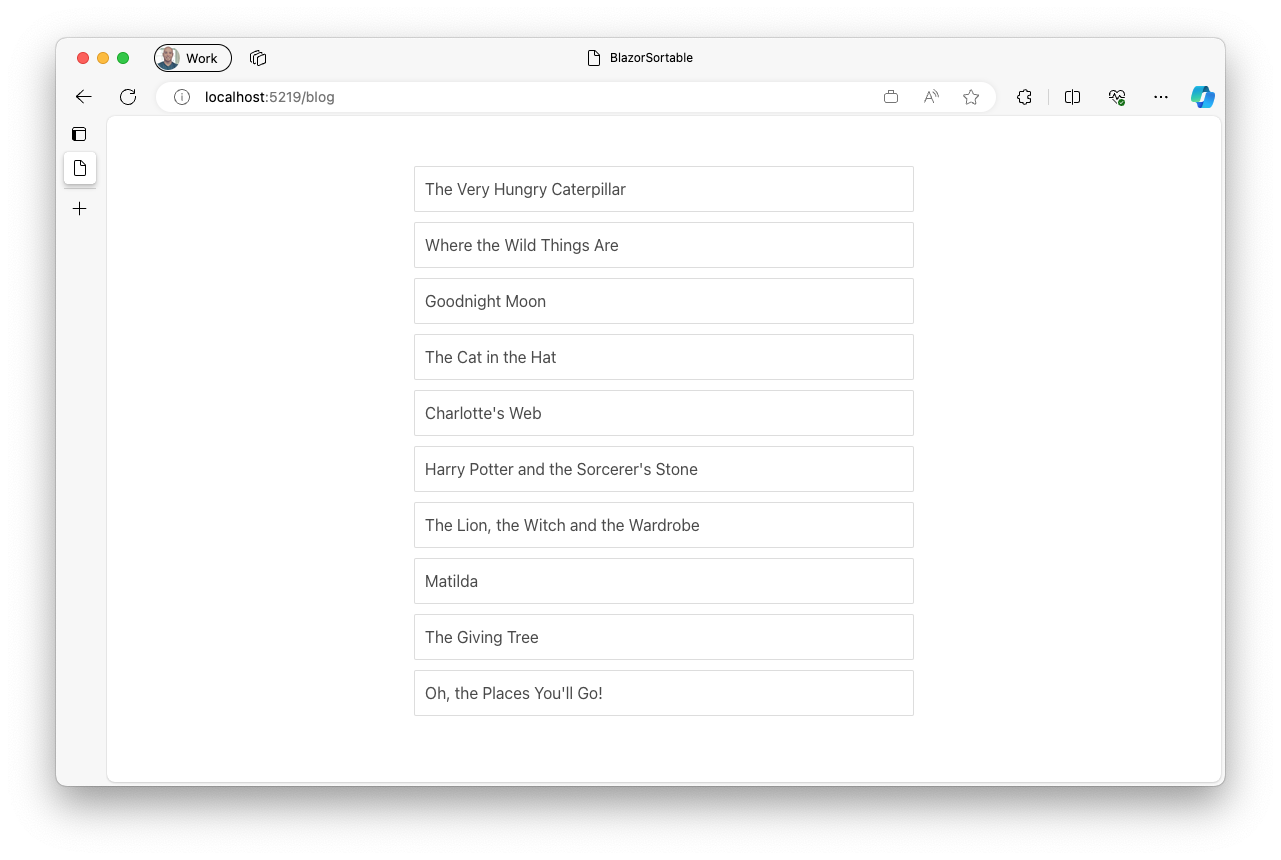
Task: View site information for localhost
Action: (x=180, y=97)
